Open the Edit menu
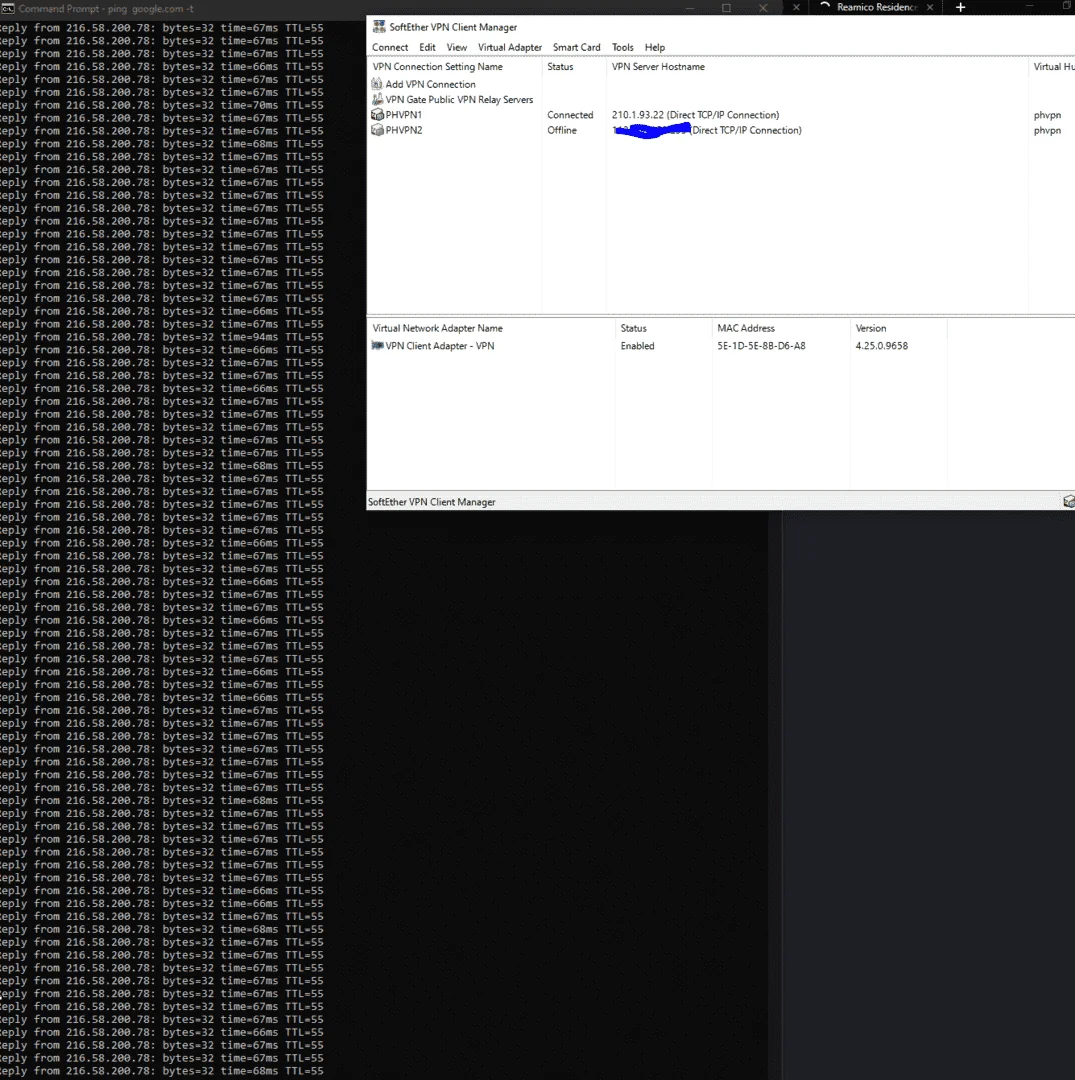The width and height of the screenshot is (1075, 1080). pos(427,48)
